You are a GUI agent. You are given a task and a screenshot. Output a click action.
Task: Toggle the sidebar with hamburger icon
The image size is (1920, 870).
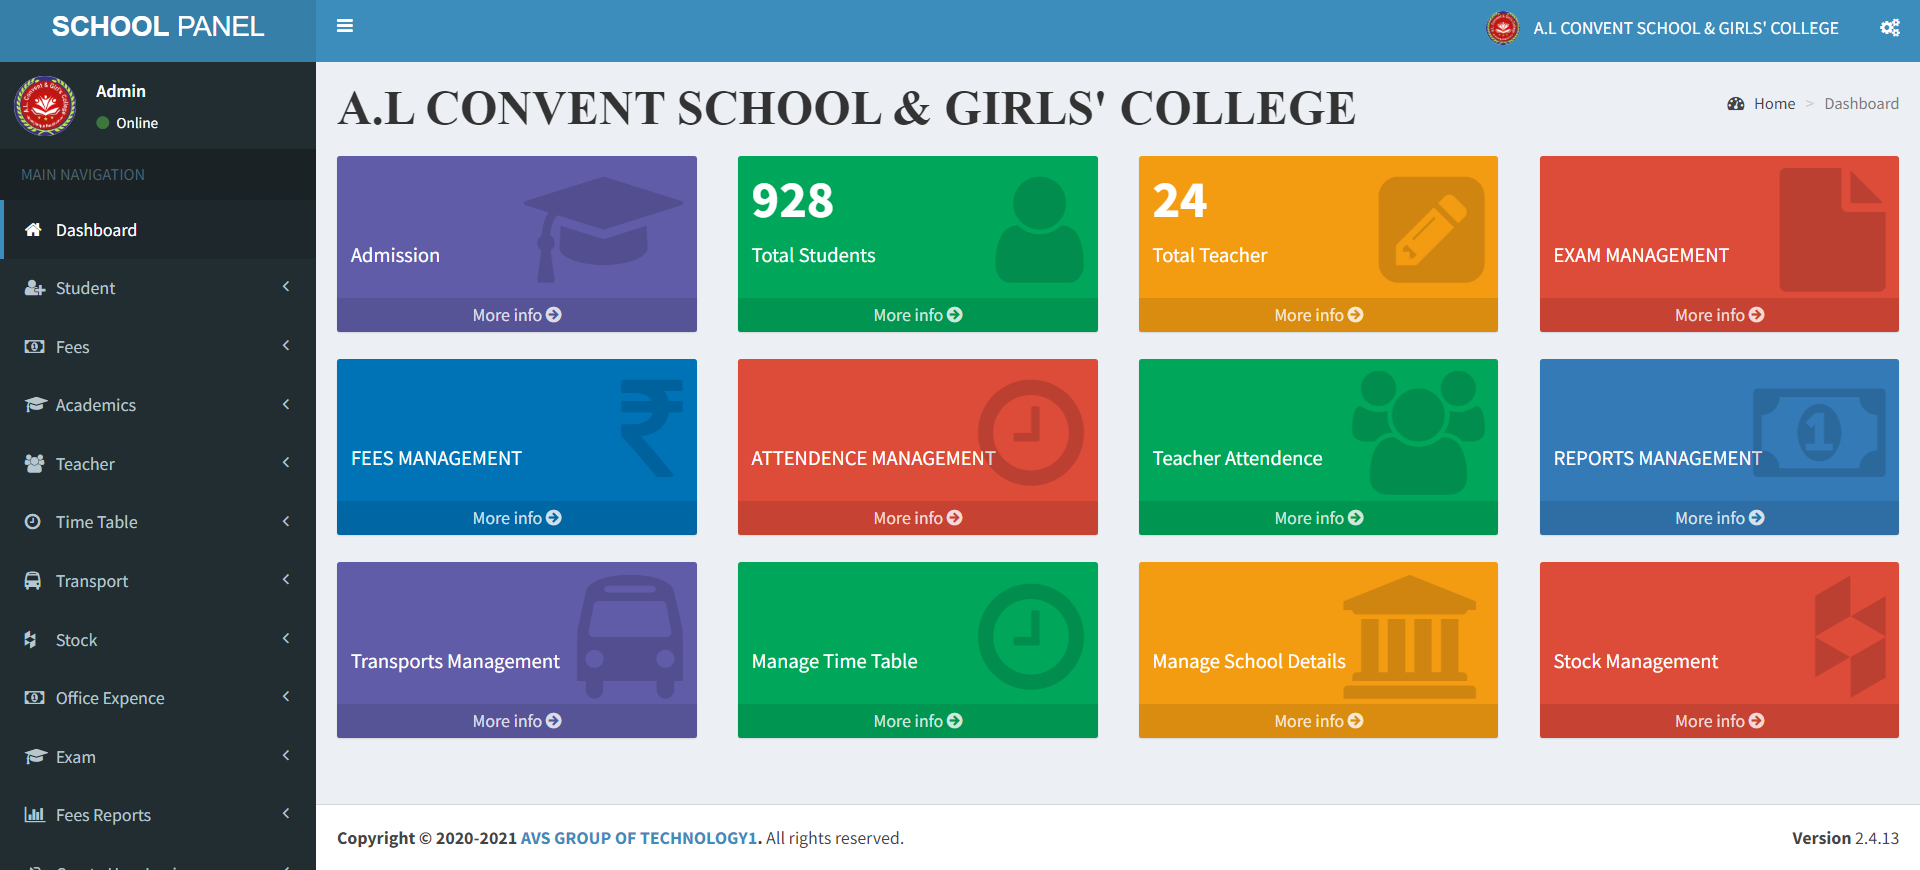(x=345, y=26)
